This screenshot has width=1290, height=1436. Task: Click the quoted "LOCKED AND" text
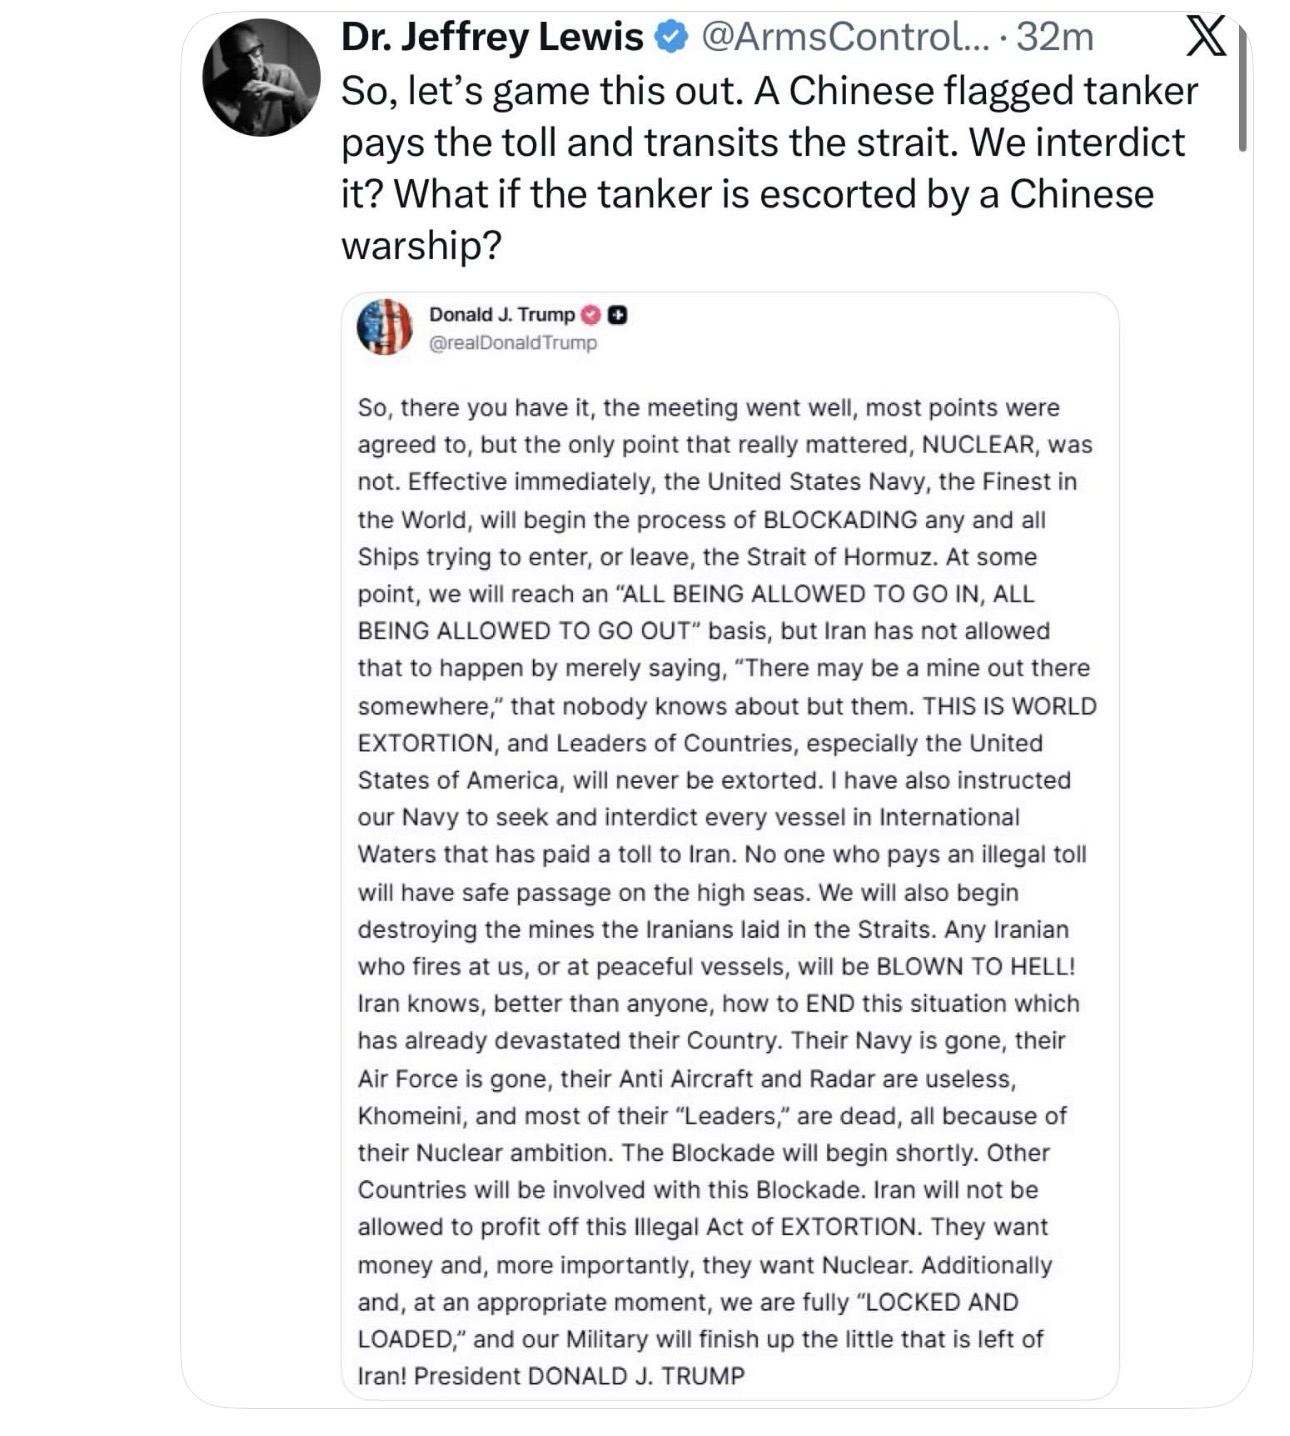point(941,1302)
